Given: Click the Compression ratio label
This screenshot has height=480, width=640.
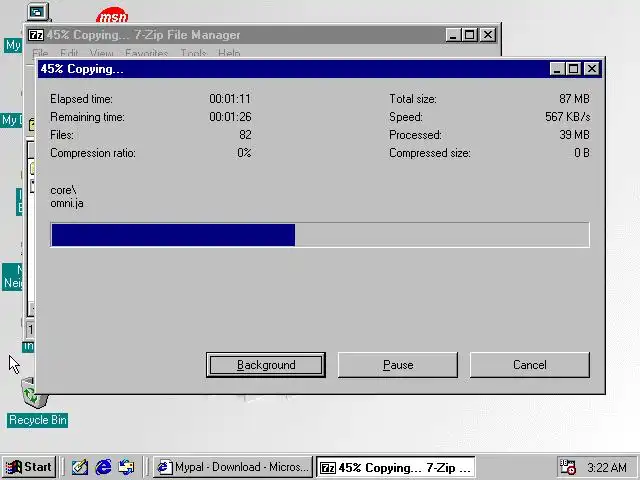Looking at the screenshot, I should coord(93,153).
